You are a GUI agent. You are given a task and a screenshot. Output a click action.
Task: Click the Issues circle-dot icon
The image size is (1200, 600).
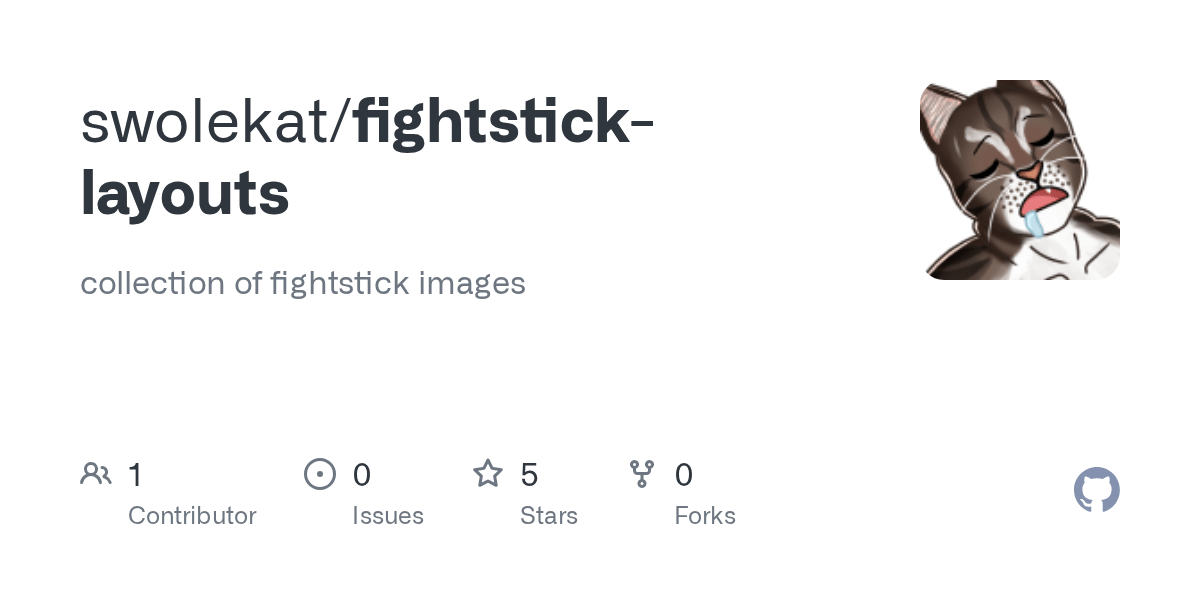pyautogui.click(x=320, y=473)
